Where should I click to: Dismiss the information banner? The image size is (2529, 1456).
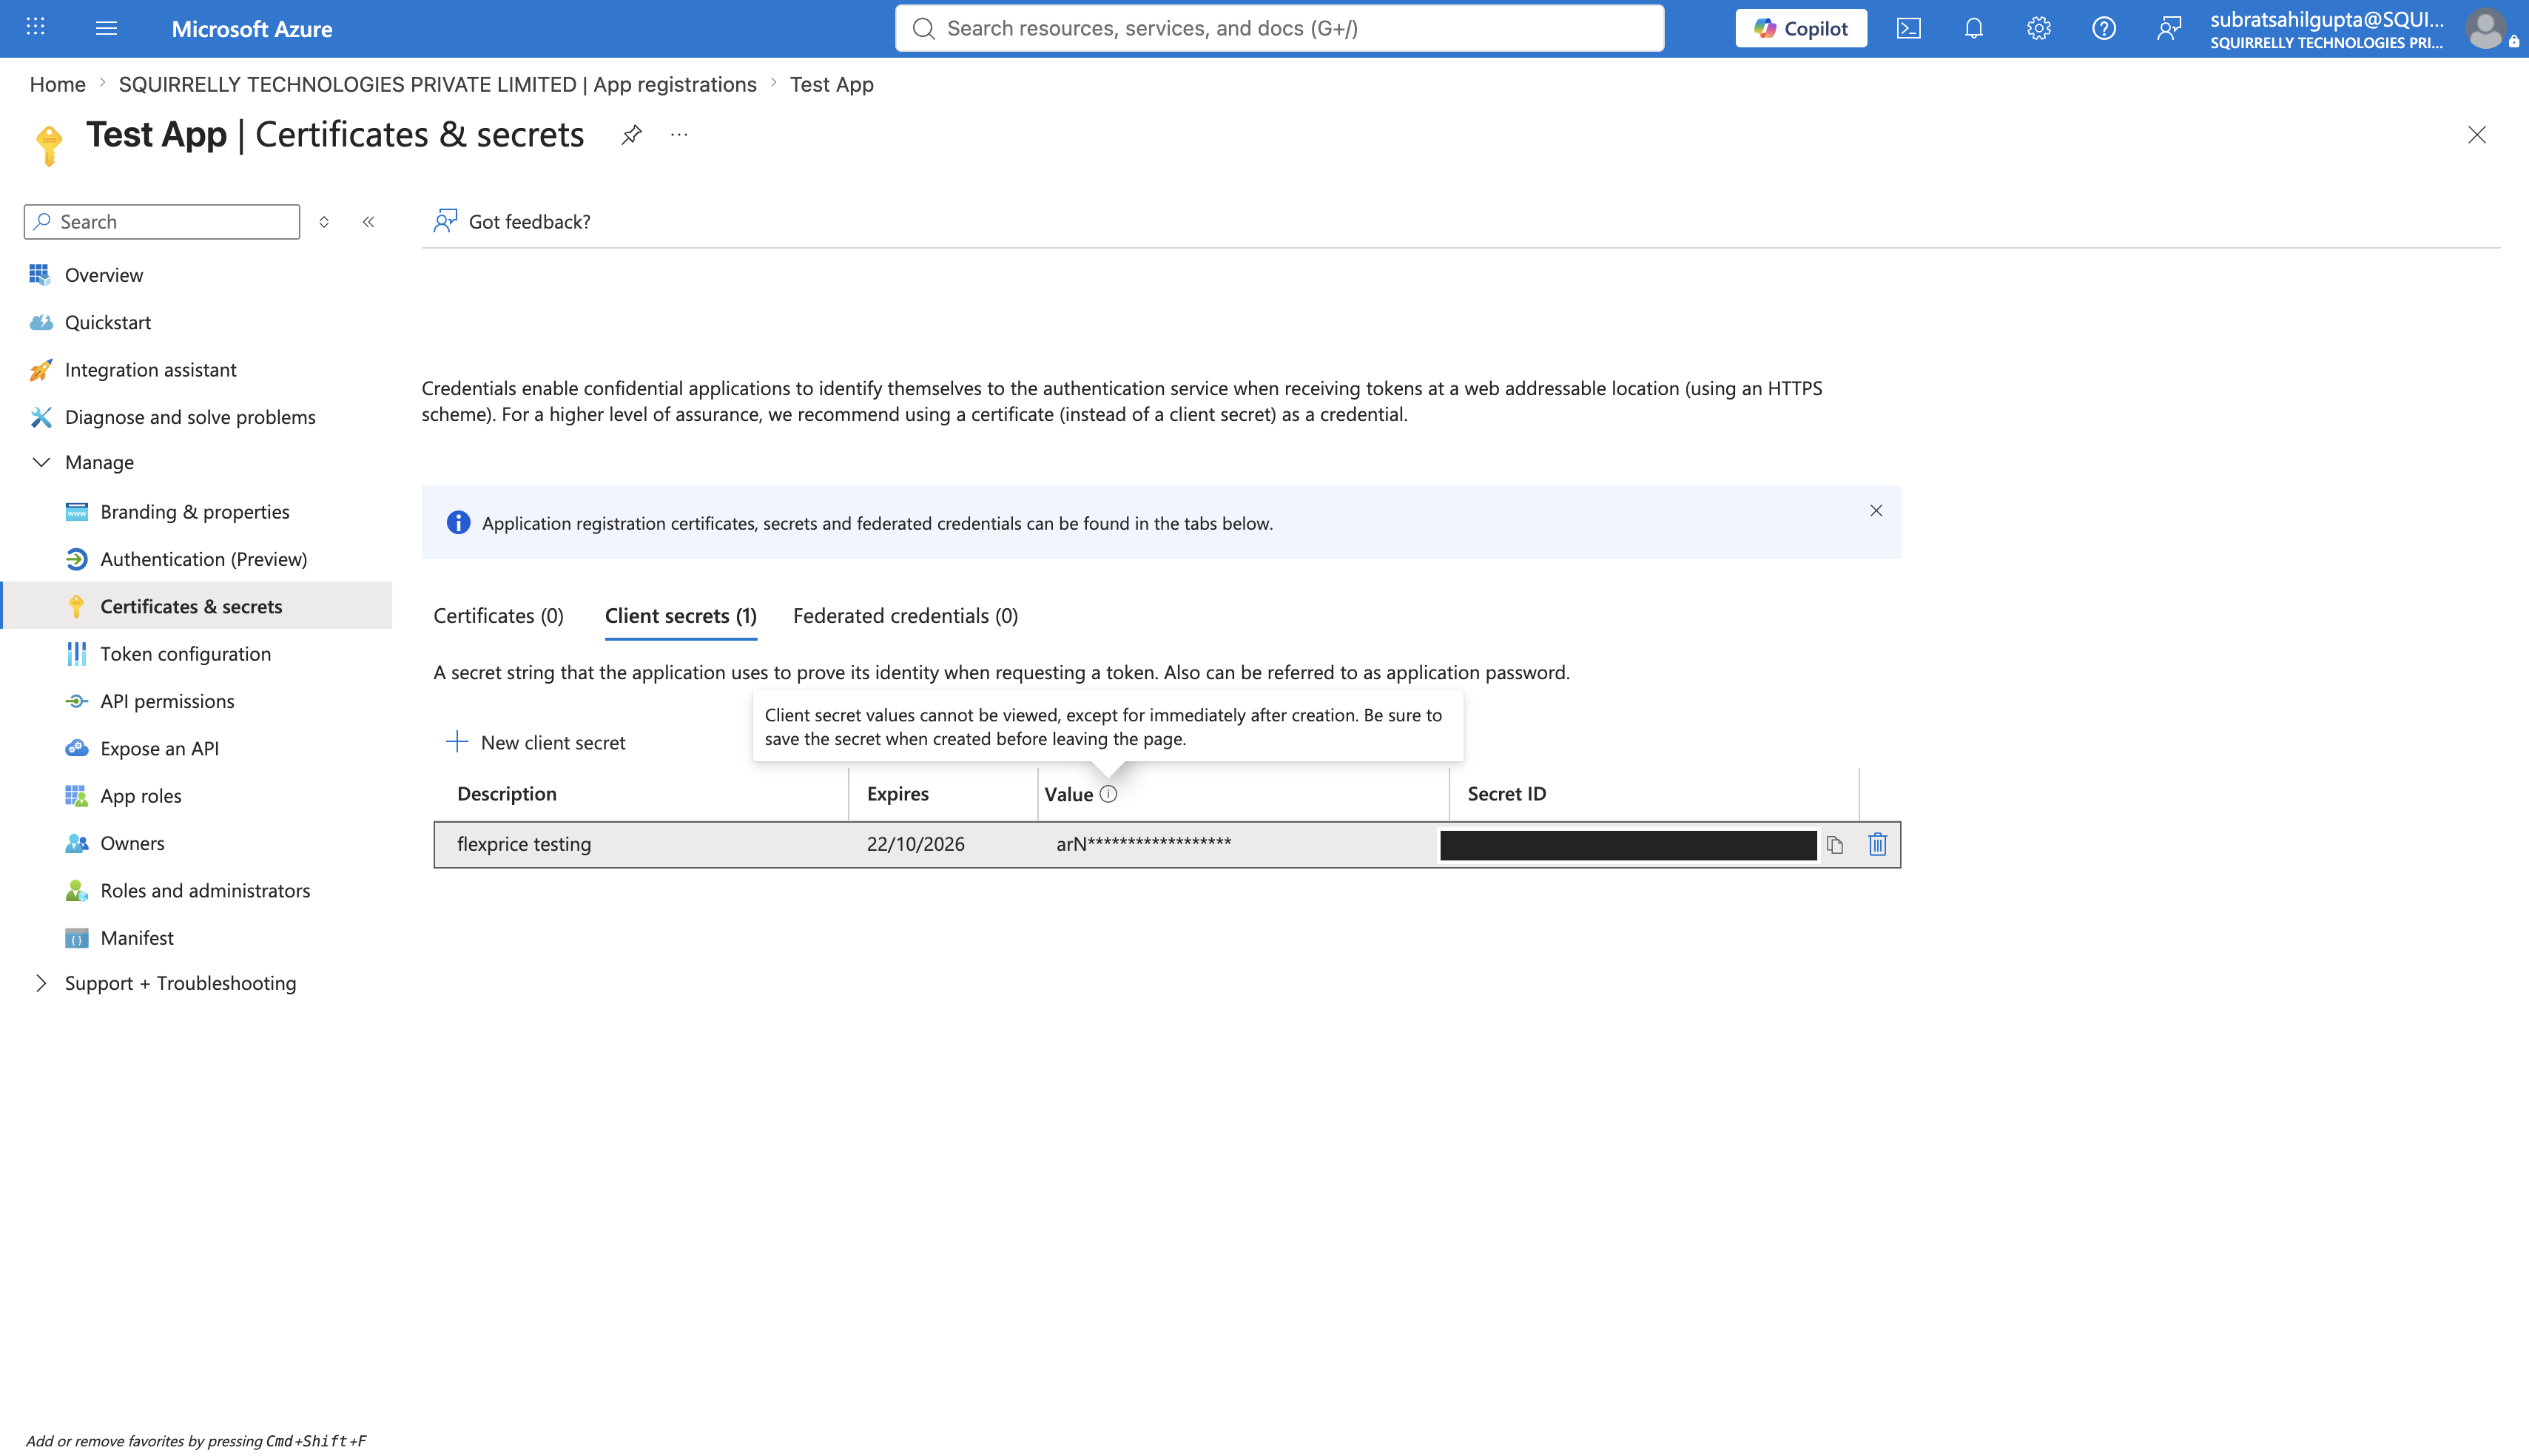[x=1876, y=511]
